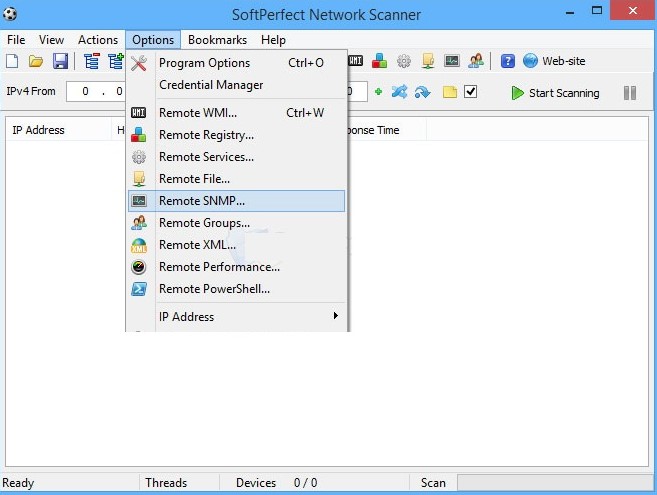
Task: Open the View menu
Action: [x=51, y=40]
